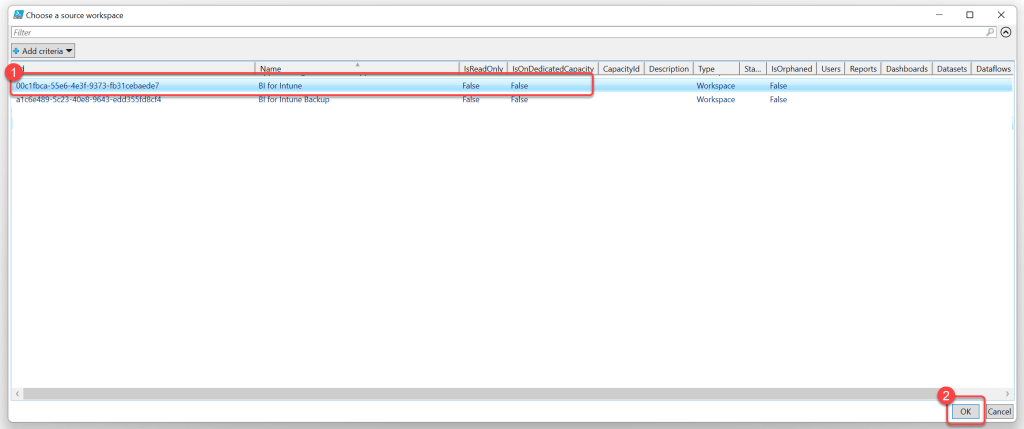The height and width of the screenshot is (429, 1024).
Task: Maximize the Choose a source workspace window
Action: click(970, 15)
